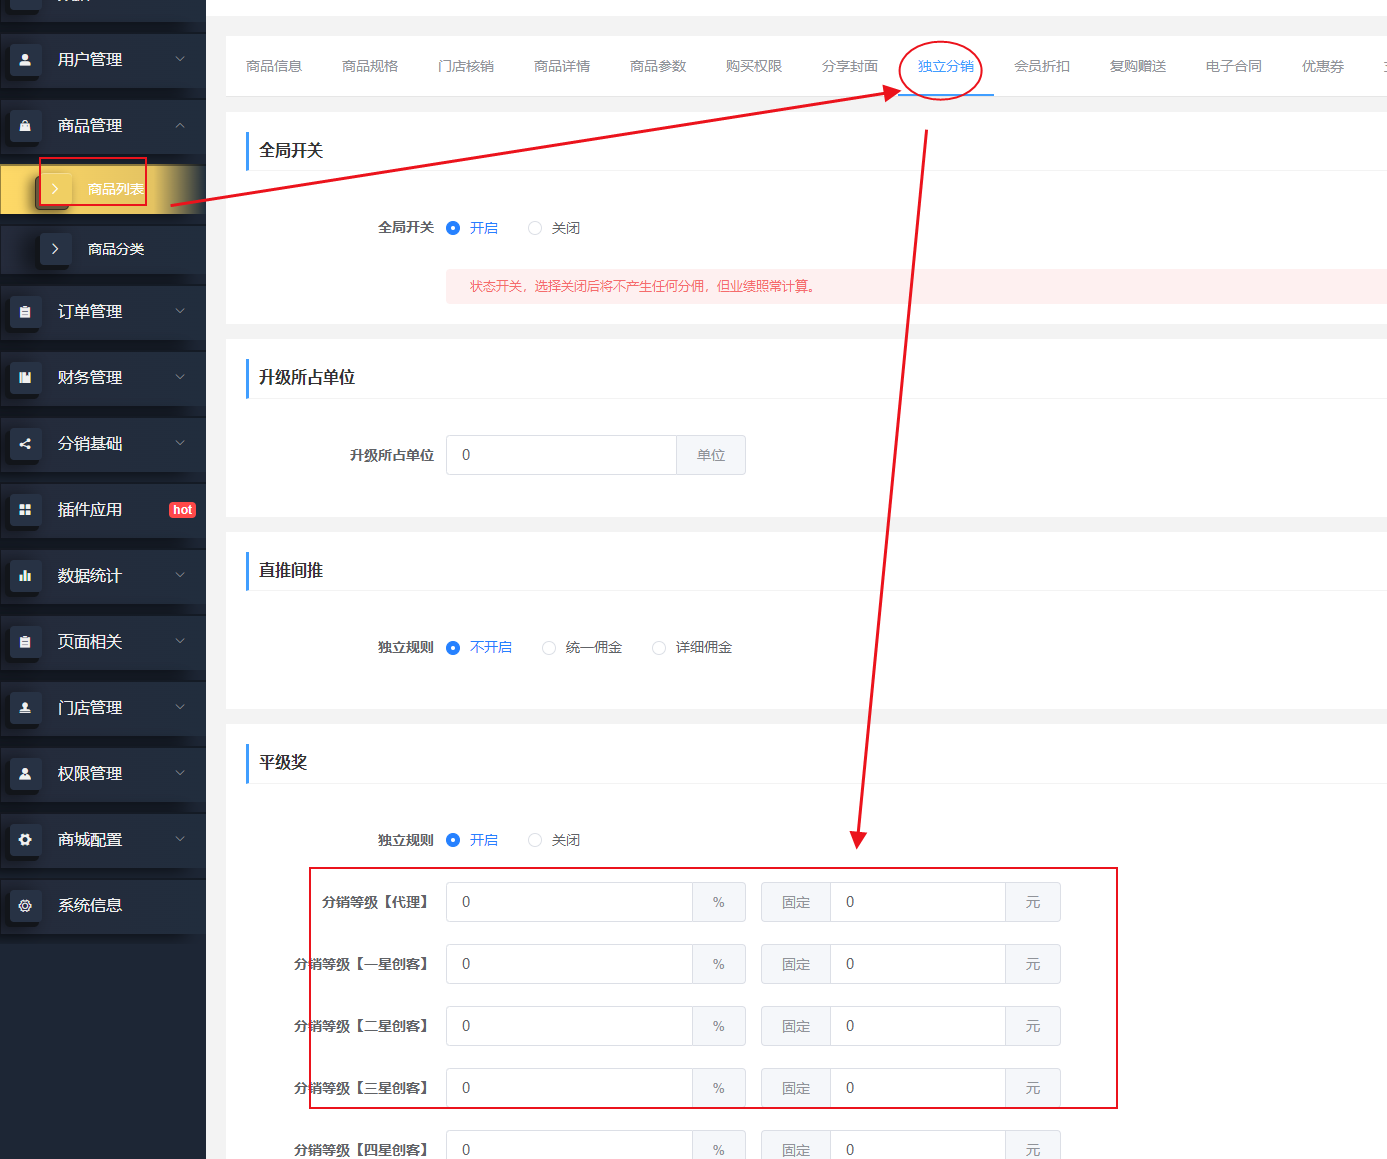Go to 商品列表 in sidebar

(x=115, y=189)
